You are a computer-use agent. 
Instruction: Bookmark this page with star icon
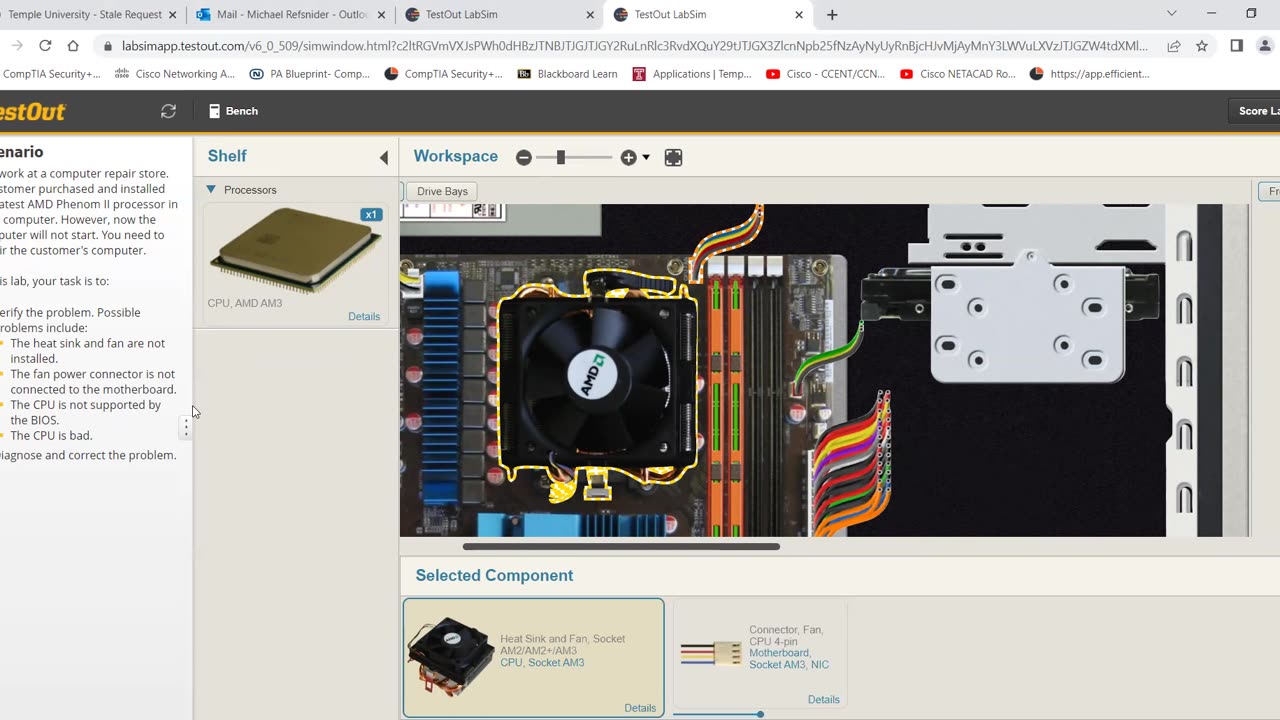[1202, 46]
